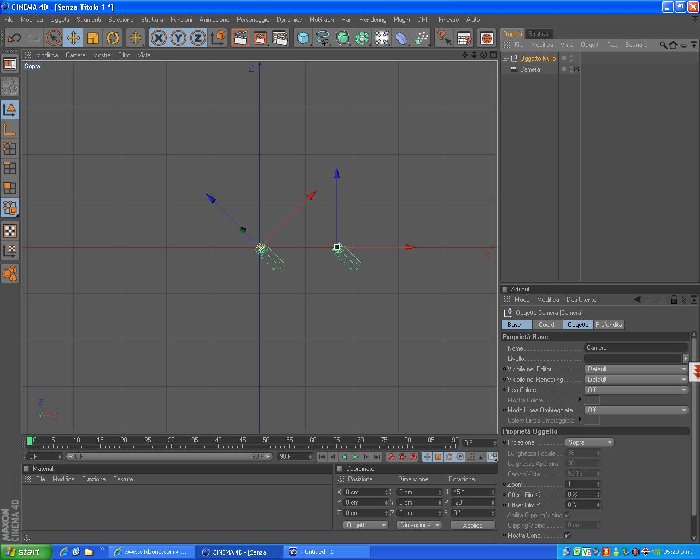Click the Render to Picture Viewer icon
Viewport: 700px width, 560px height.
tap(260, 38)
